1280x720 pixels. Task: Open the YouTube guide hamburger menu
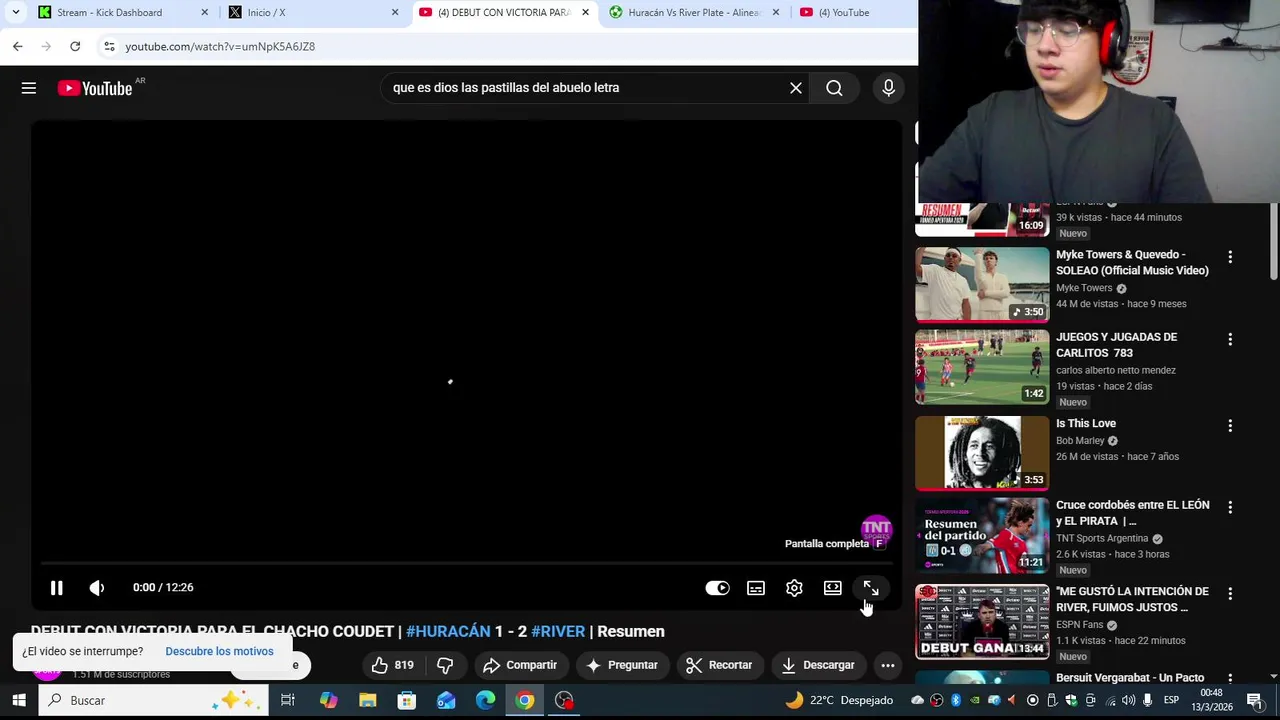[x=29, y=88]
